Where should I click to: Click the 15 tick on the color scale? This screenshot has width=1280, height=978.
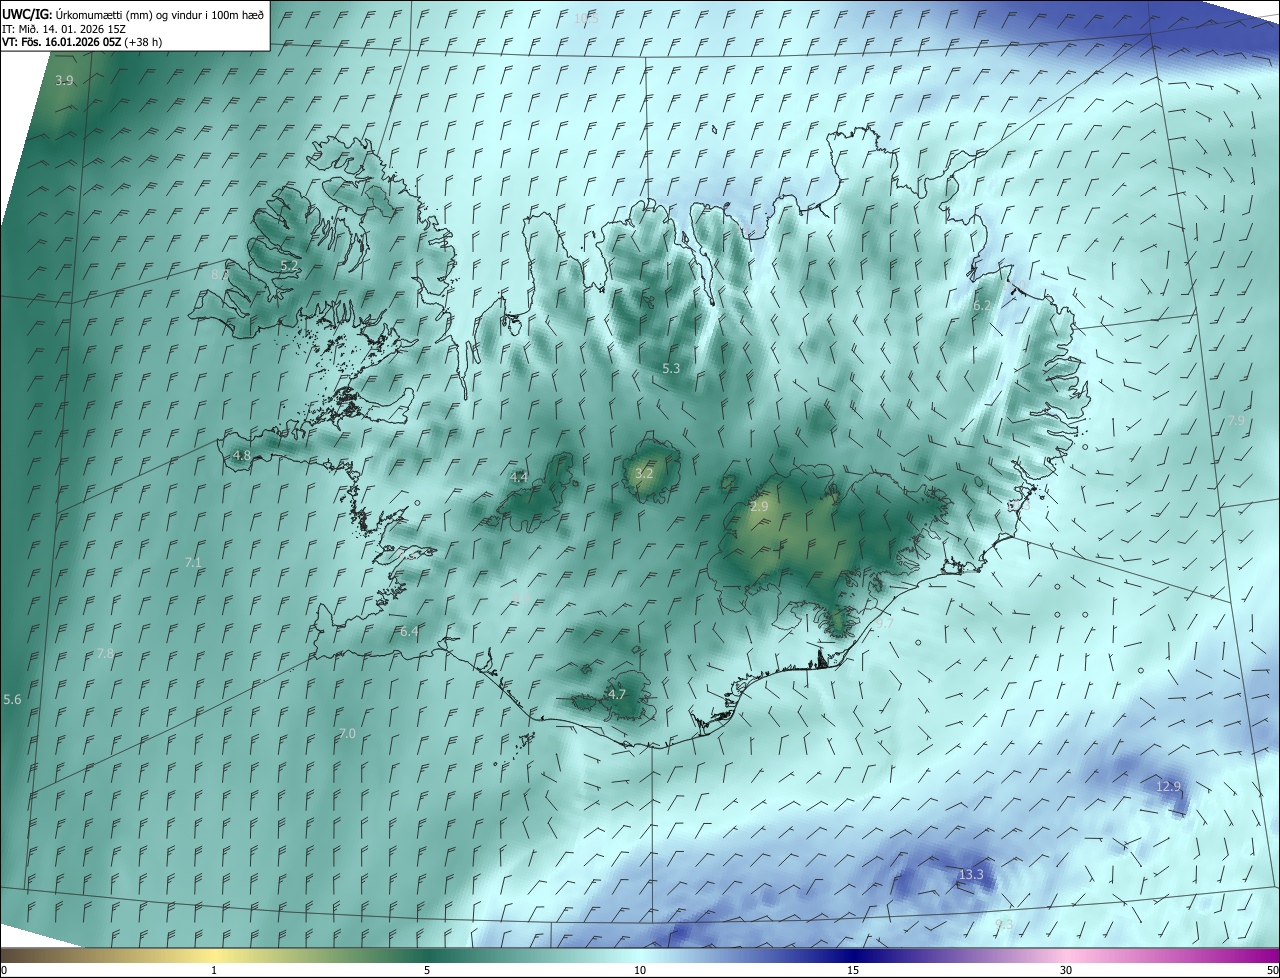point(853,970)
